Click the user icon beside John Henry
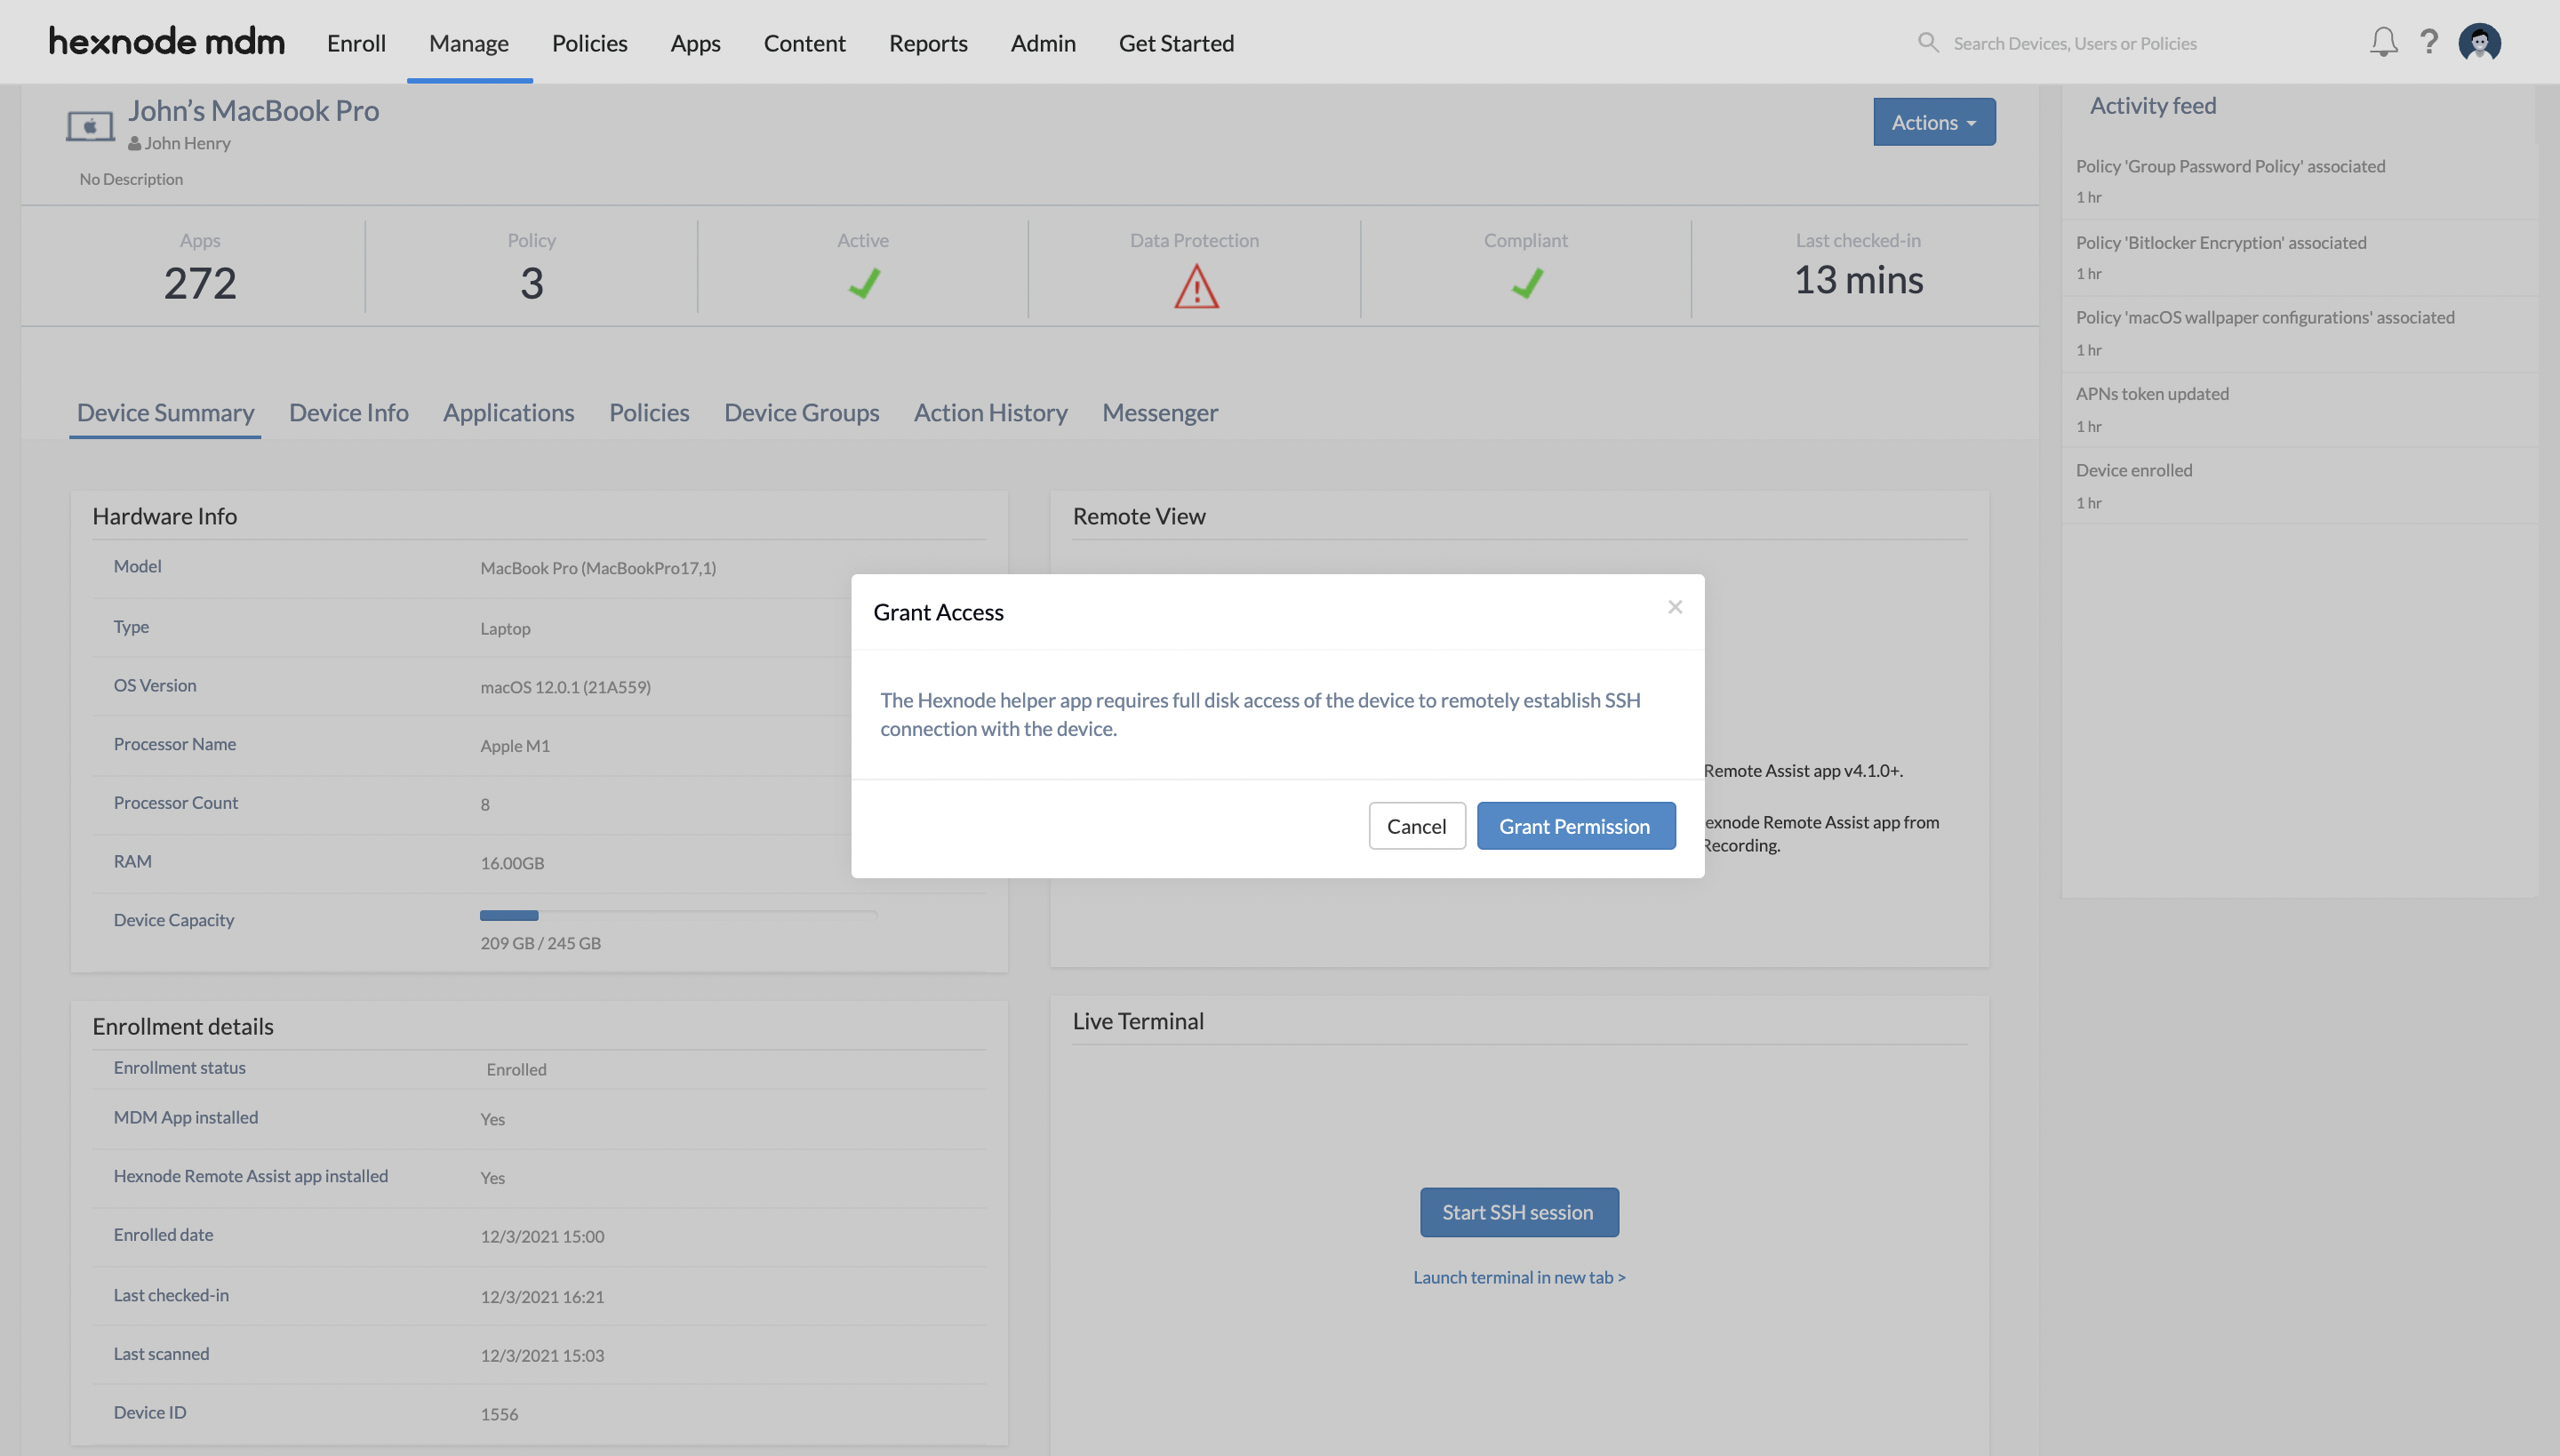The height and width of the screenshot is (1456, 2560). click(134, 143)
